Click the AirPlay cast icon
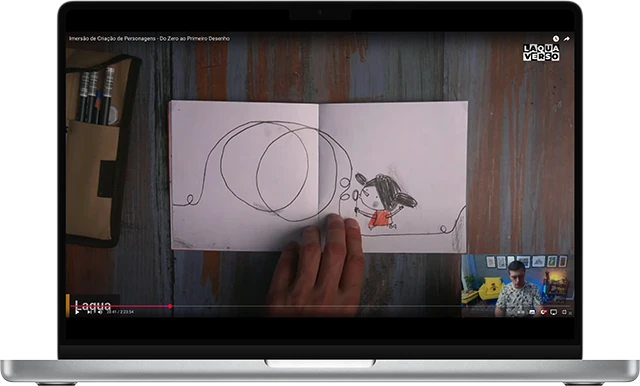Viewport: 640px width, 386px height. (x=553, y=312)
